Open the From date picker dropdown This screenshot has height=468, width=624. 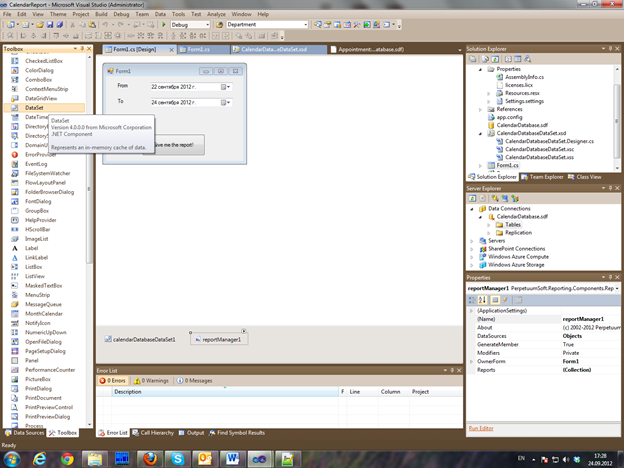226,87
